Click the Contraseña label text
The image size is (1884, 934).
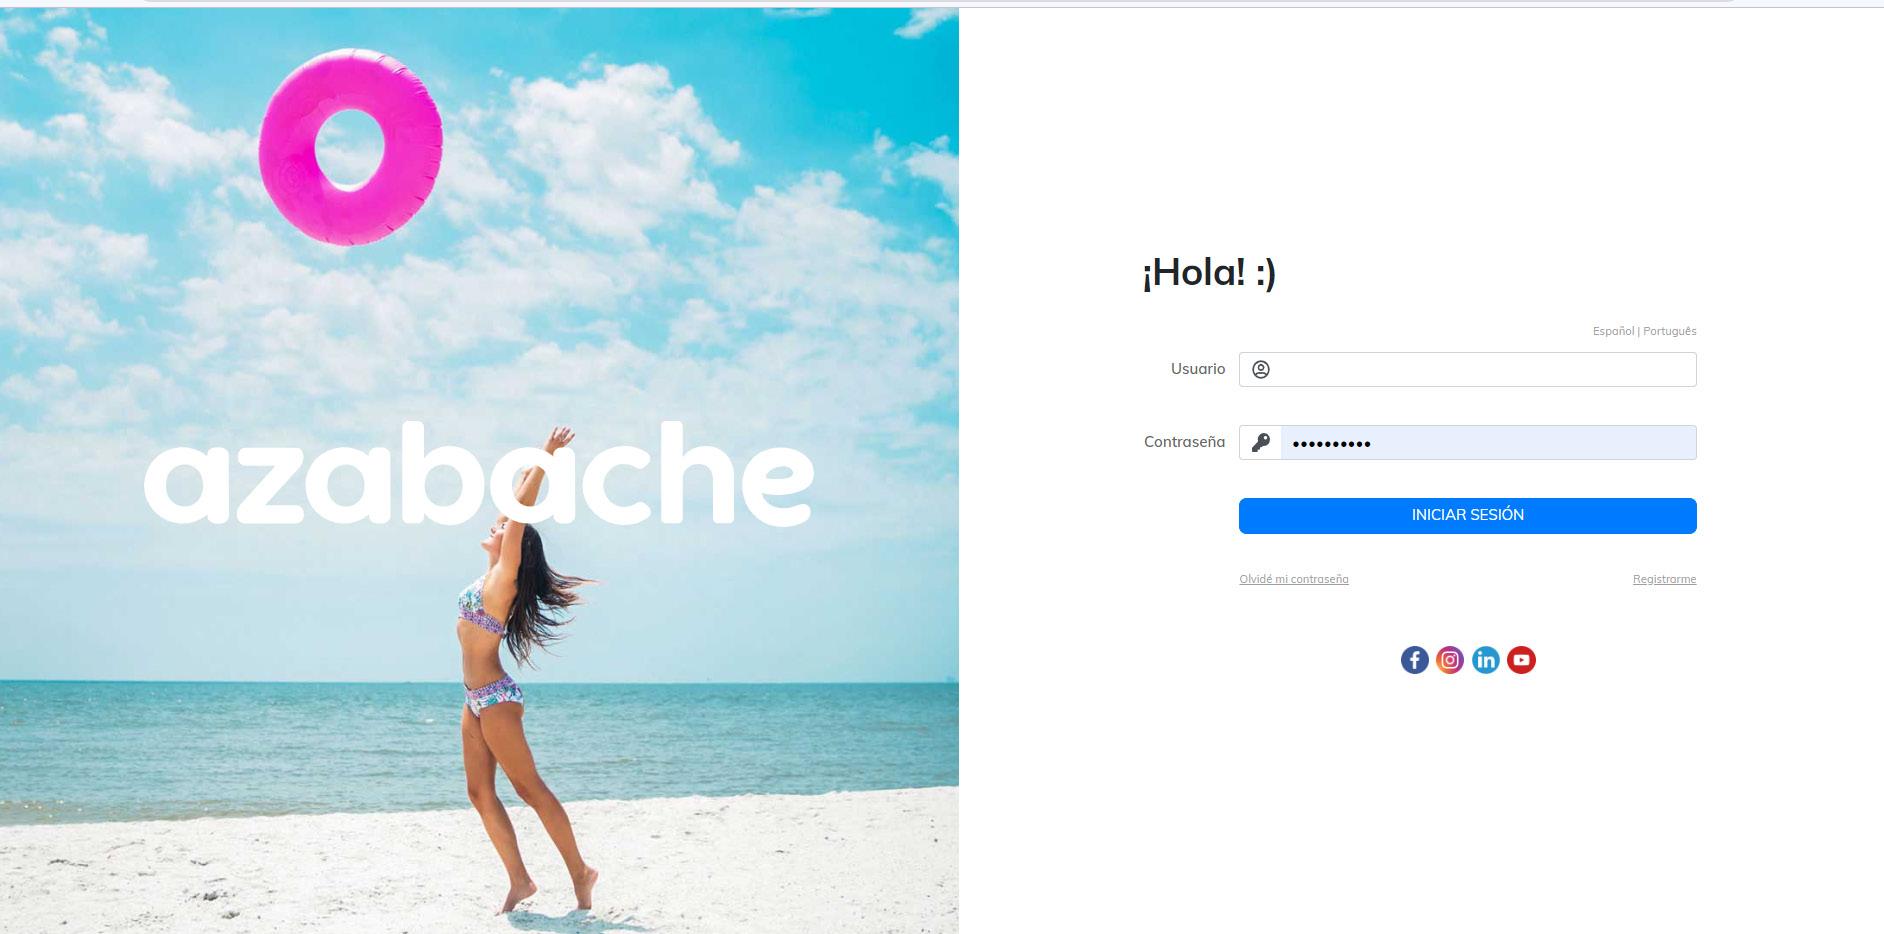coord(1184,442)
